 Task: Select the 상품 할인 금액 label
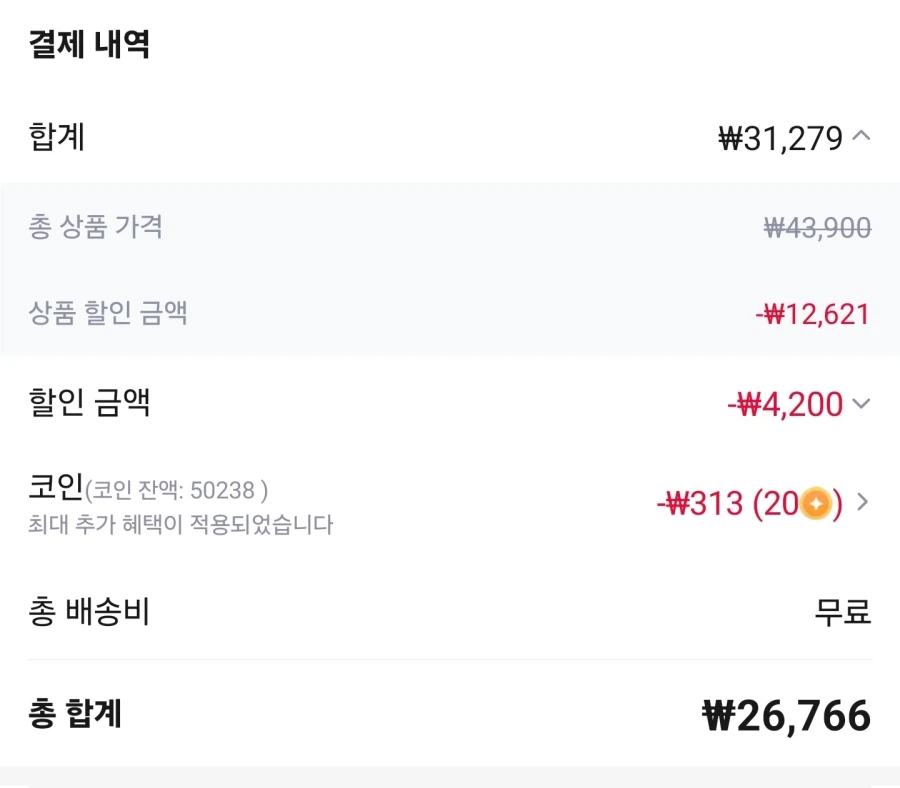(x=108, y=314)
